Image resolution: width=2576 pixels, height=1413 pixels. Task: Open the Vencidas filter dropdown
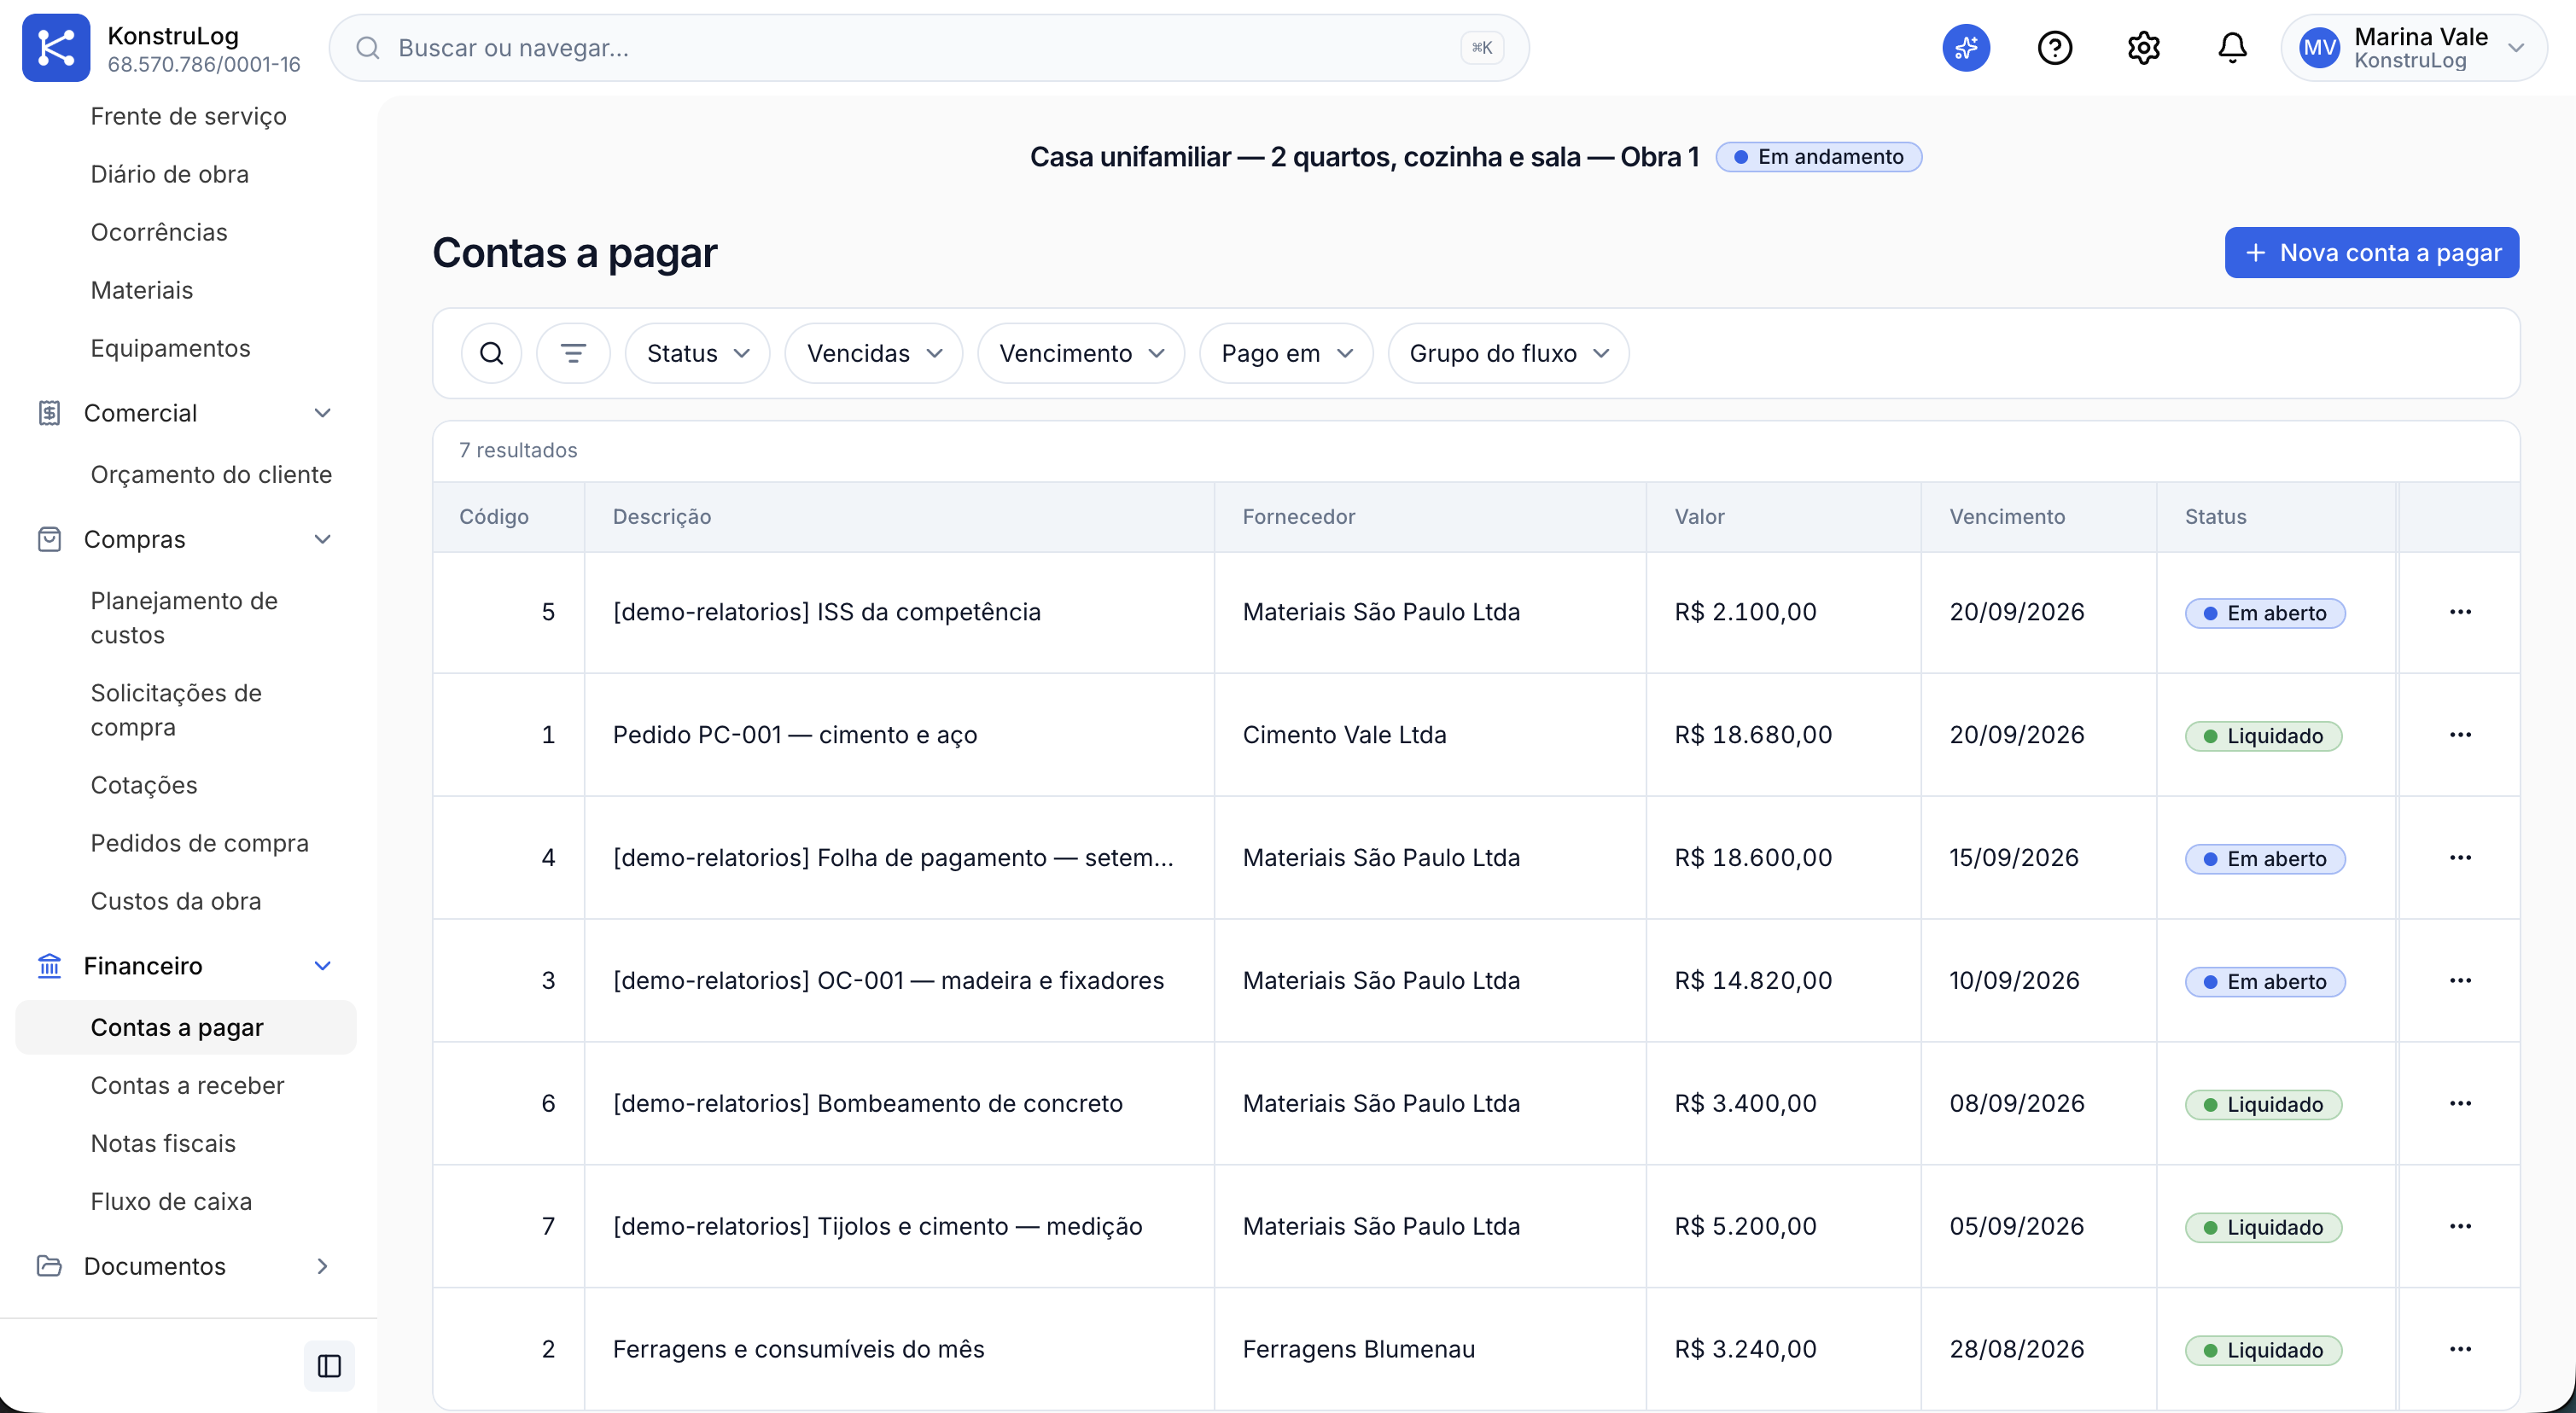(x=873, y=353)
